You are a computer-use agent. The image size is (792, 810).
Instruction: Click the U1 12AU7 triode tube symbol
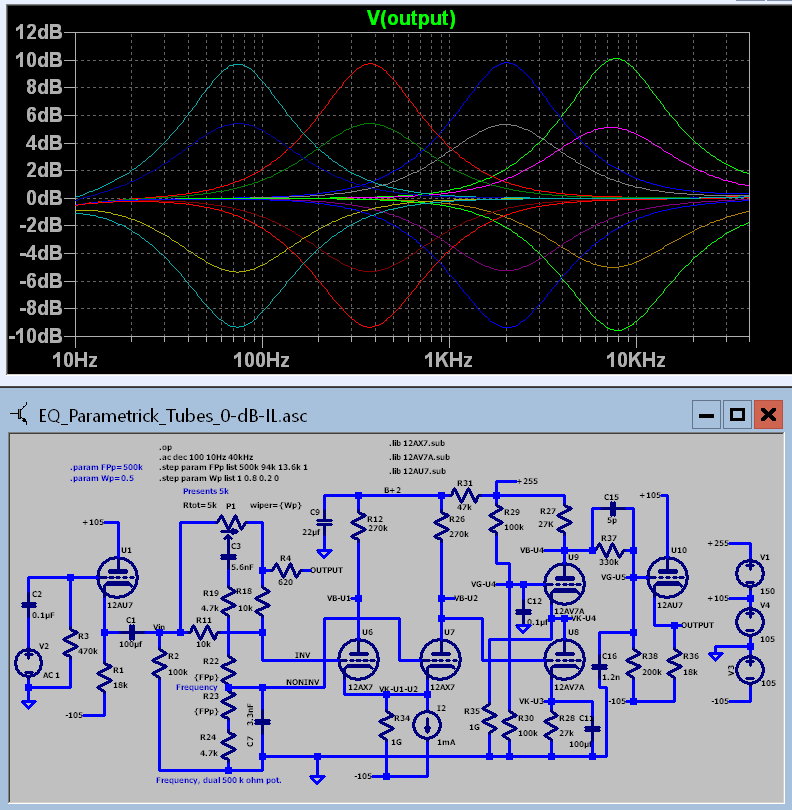pyautogui.click(x=119, y=575)
